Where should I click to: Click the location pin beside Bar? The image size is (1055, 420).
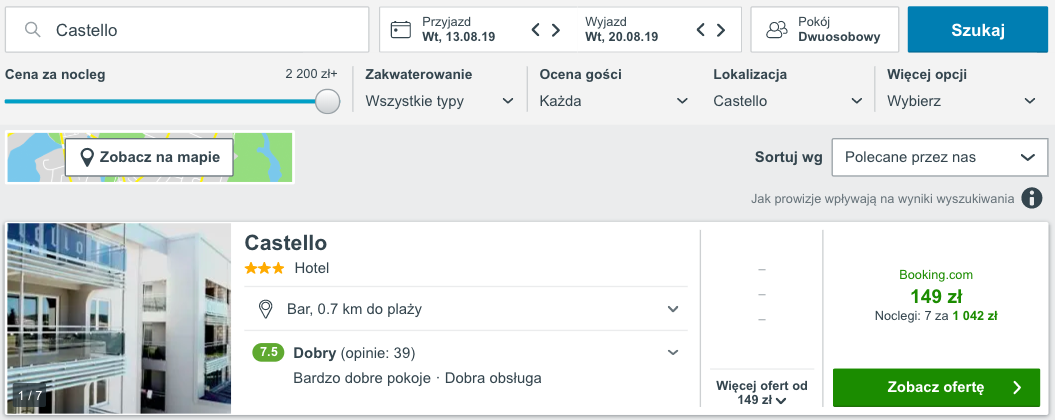point(266,309)
